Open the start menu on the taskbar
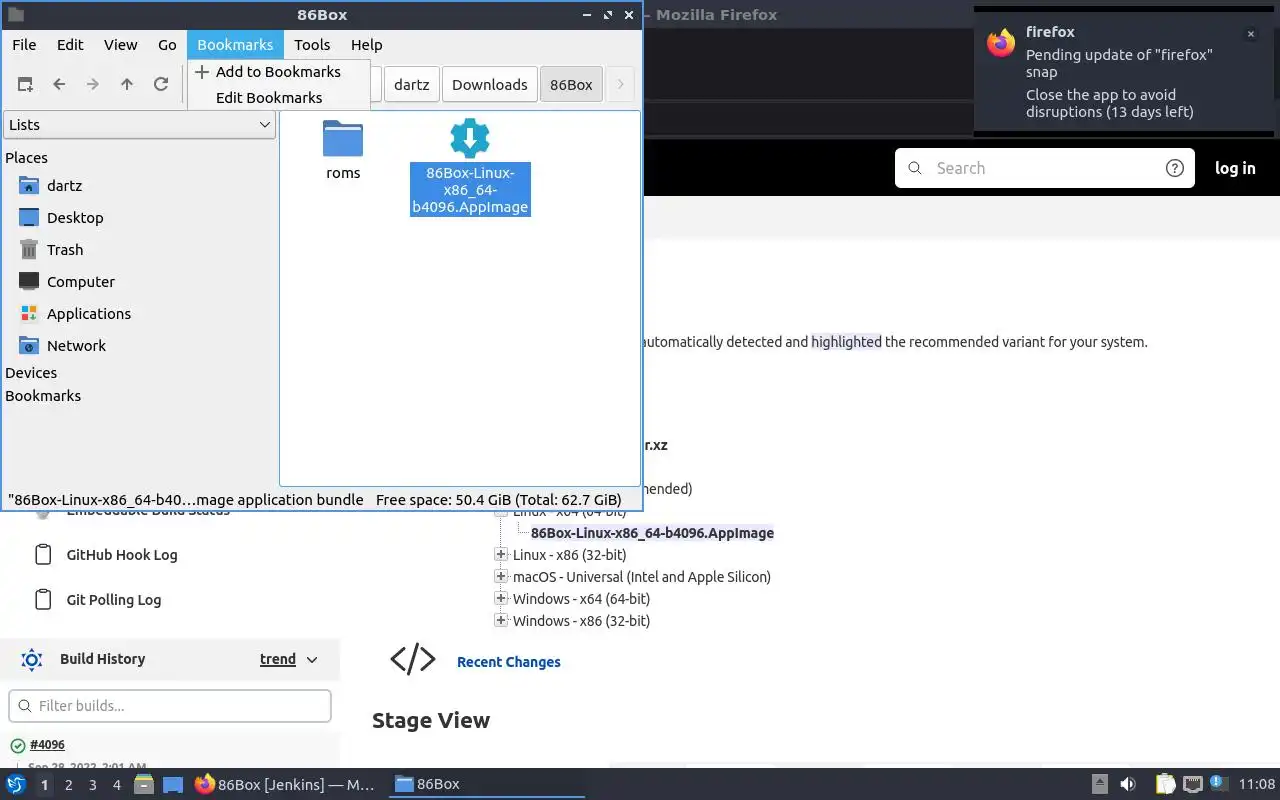This screenshot has height=800, width=1280. (16, 785)
